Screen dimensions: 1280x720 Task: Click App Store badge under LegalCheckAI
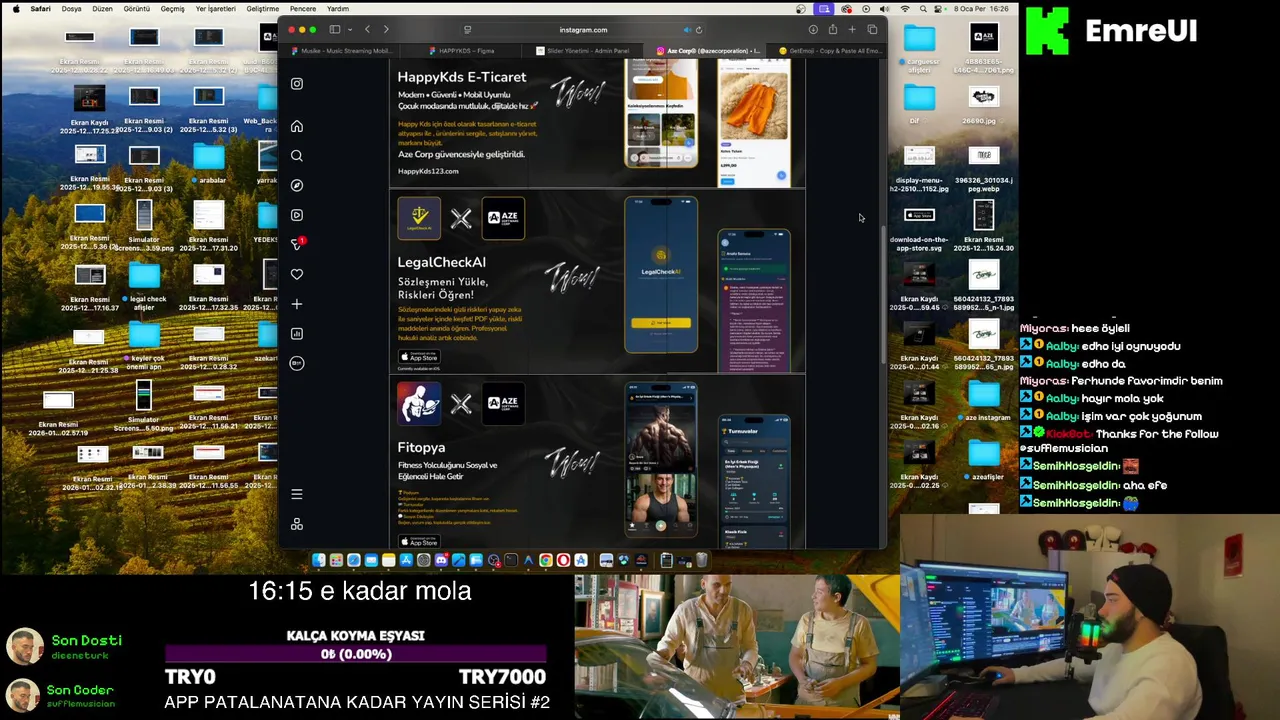[x=419, y=357]
